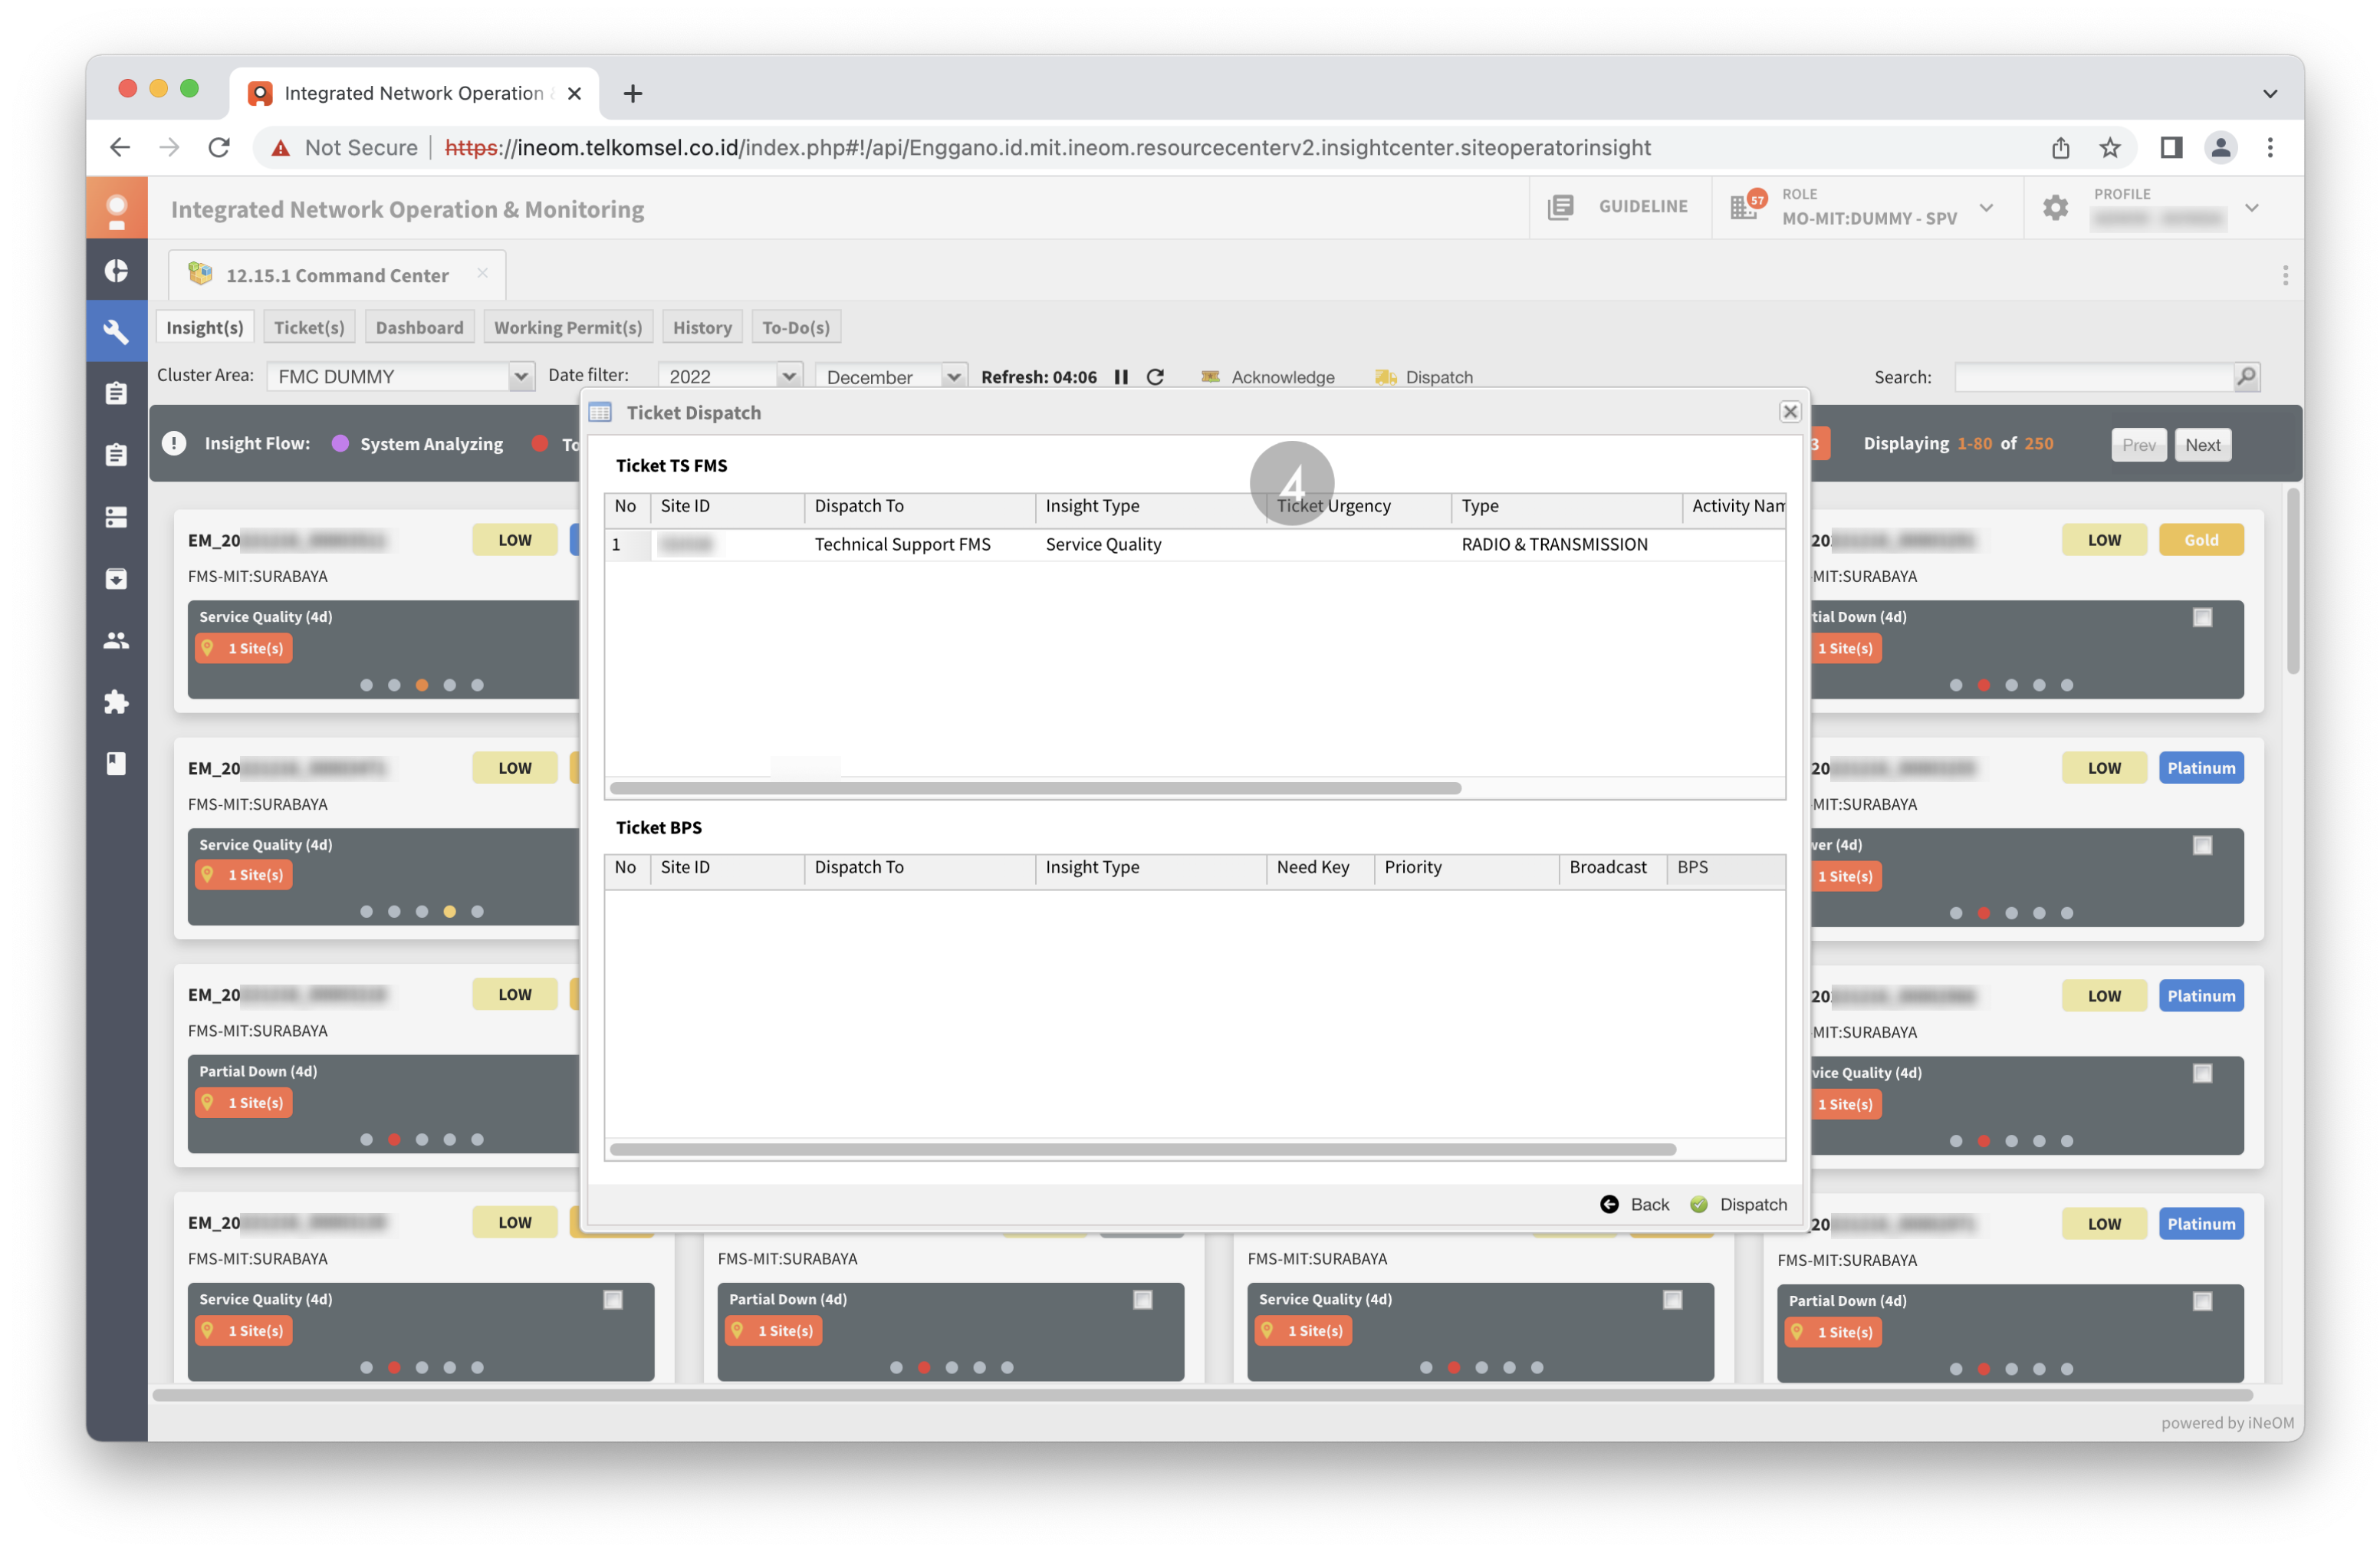2380x1552 pixels.
Task: Tick checkbox on Gold card's Partial Down panel
Action: coord(2202,618)
